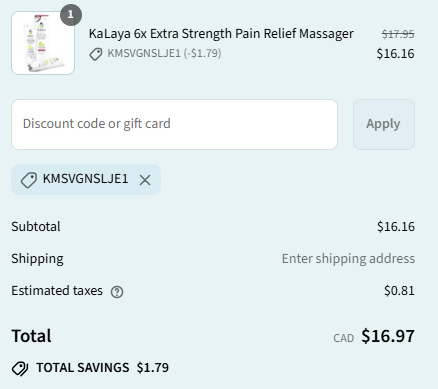The image size is (438, 389).
Task: Click the quantity badge on product image
Action: coord(71,15)
